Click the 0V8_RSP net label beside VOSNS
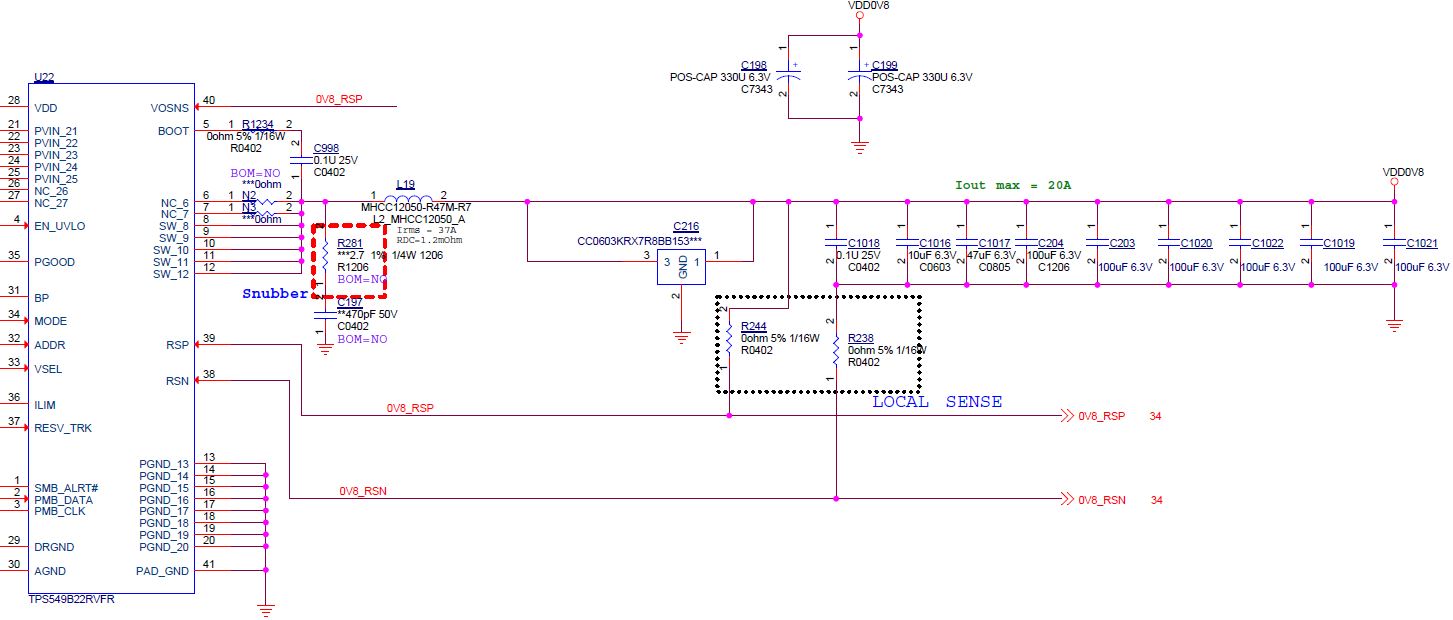1453x620 pixels. tap(339, 100)
